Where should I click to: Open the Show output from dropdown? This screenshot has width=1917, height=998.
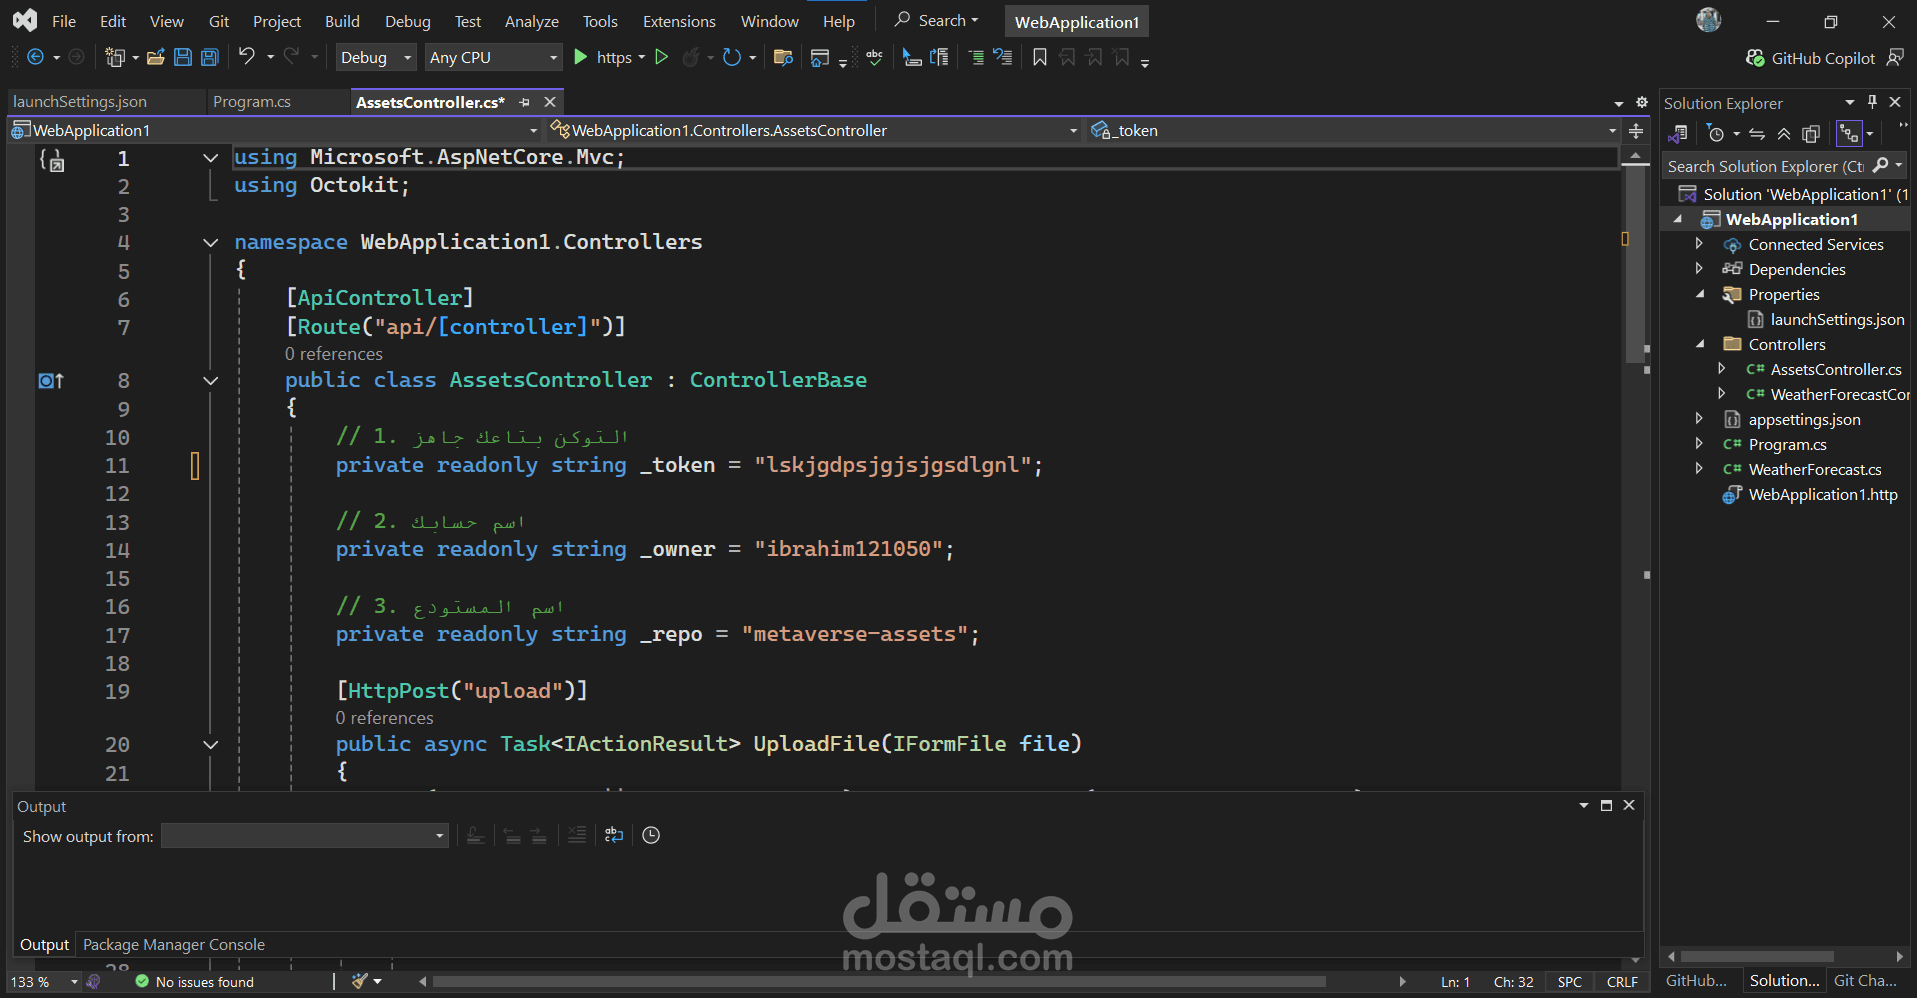click(304, 836)
